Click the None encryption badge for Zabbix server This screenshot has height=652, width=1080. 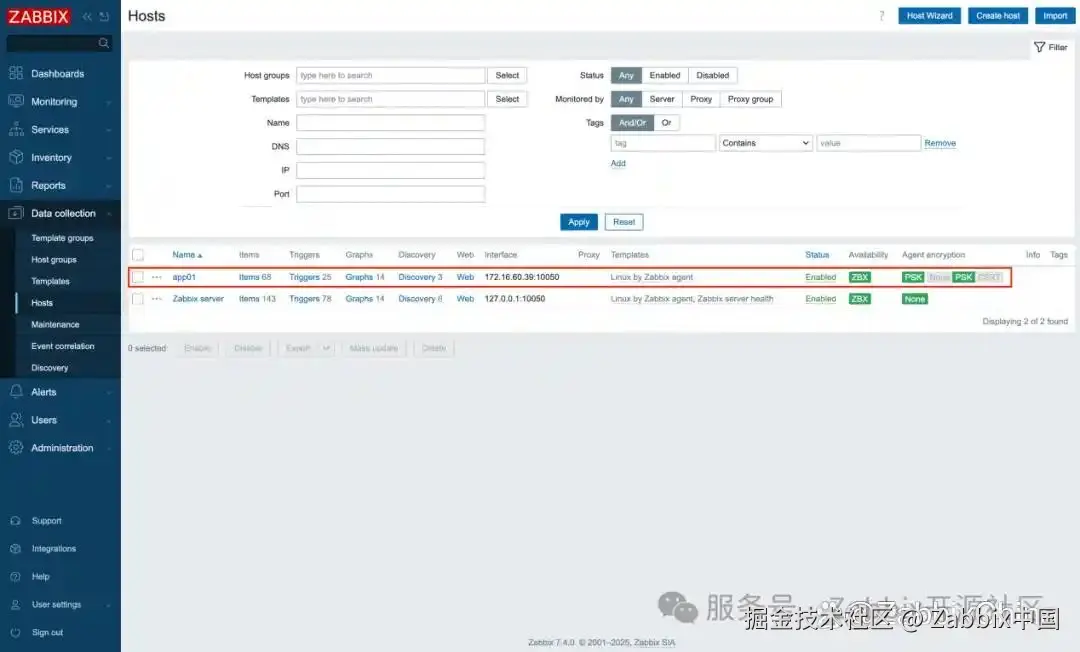pos(915,299)
